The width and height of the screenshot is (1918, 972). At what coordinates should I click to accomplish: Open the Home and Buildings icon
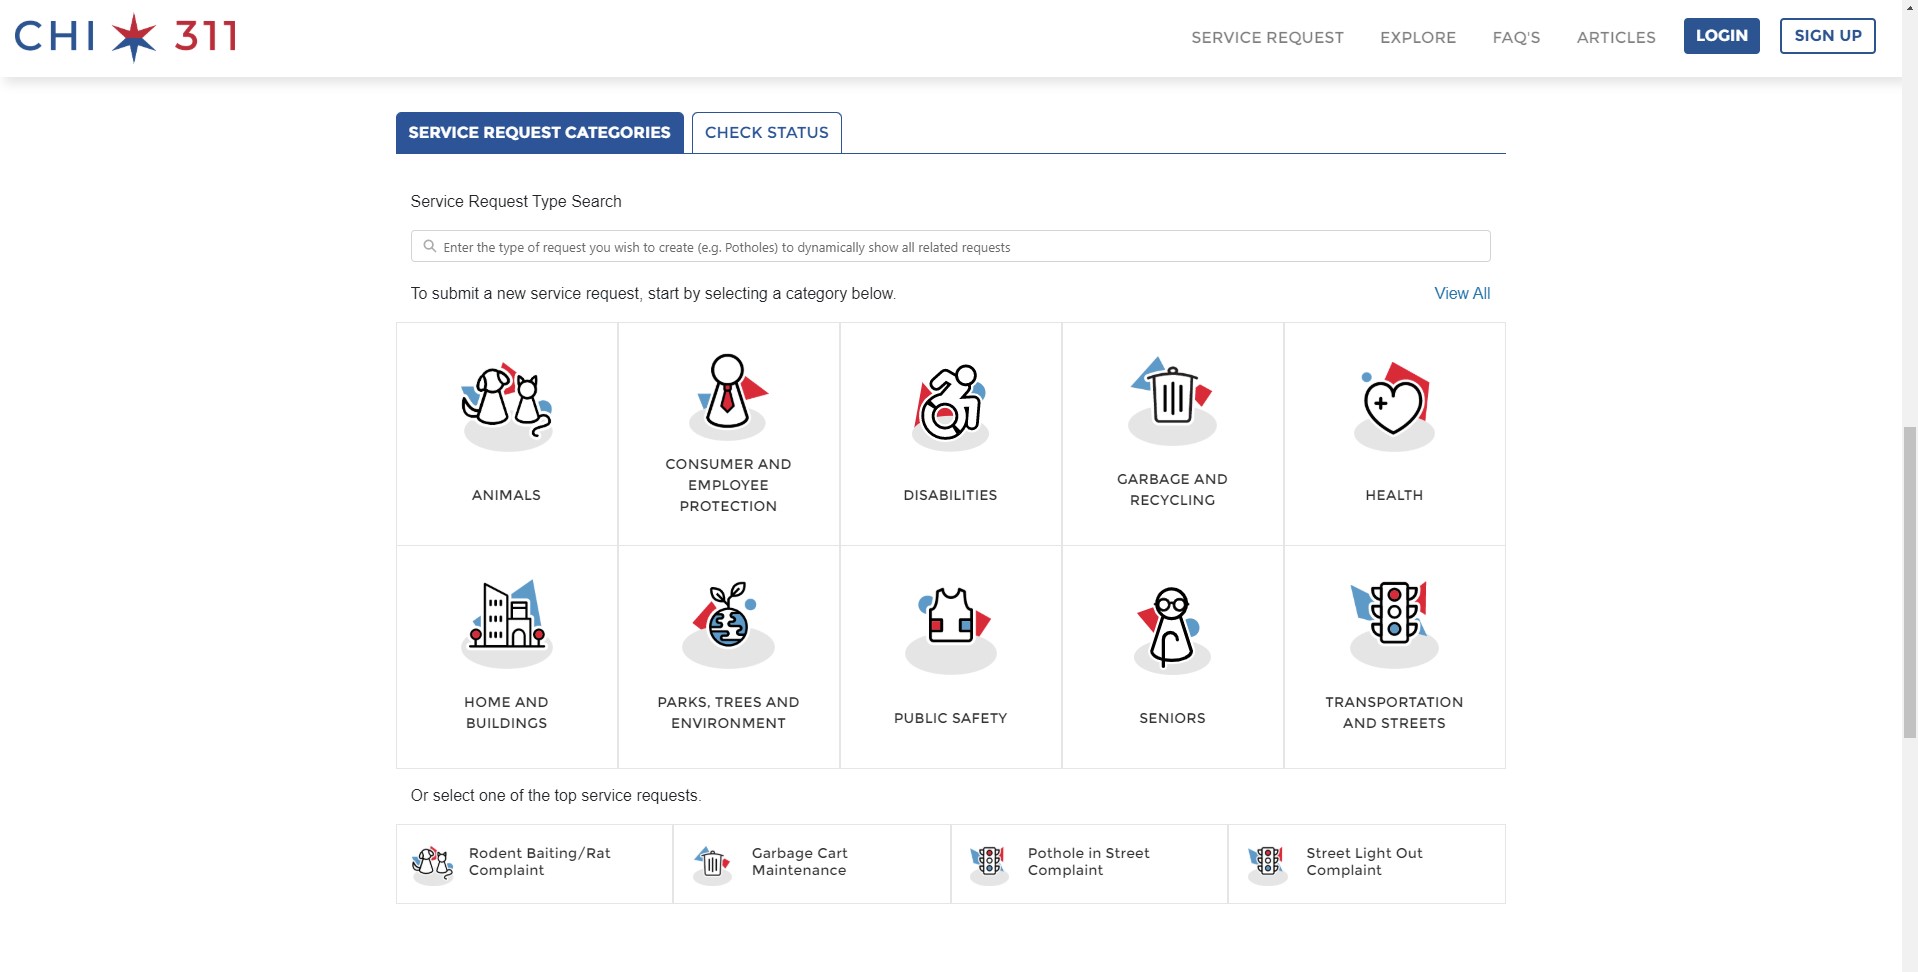(x=507, y=623)
